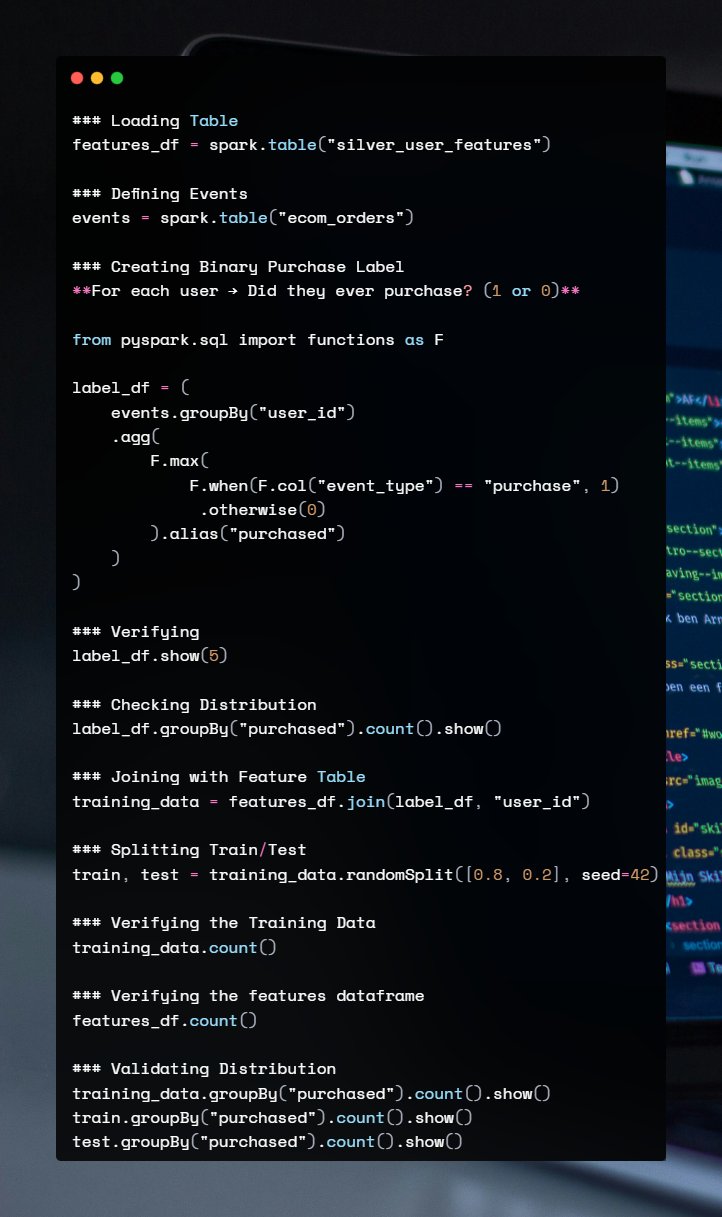Click the "from pyspark.sql import functions" line
Viewport: 722px width, 1217px height.
(258, 340)
